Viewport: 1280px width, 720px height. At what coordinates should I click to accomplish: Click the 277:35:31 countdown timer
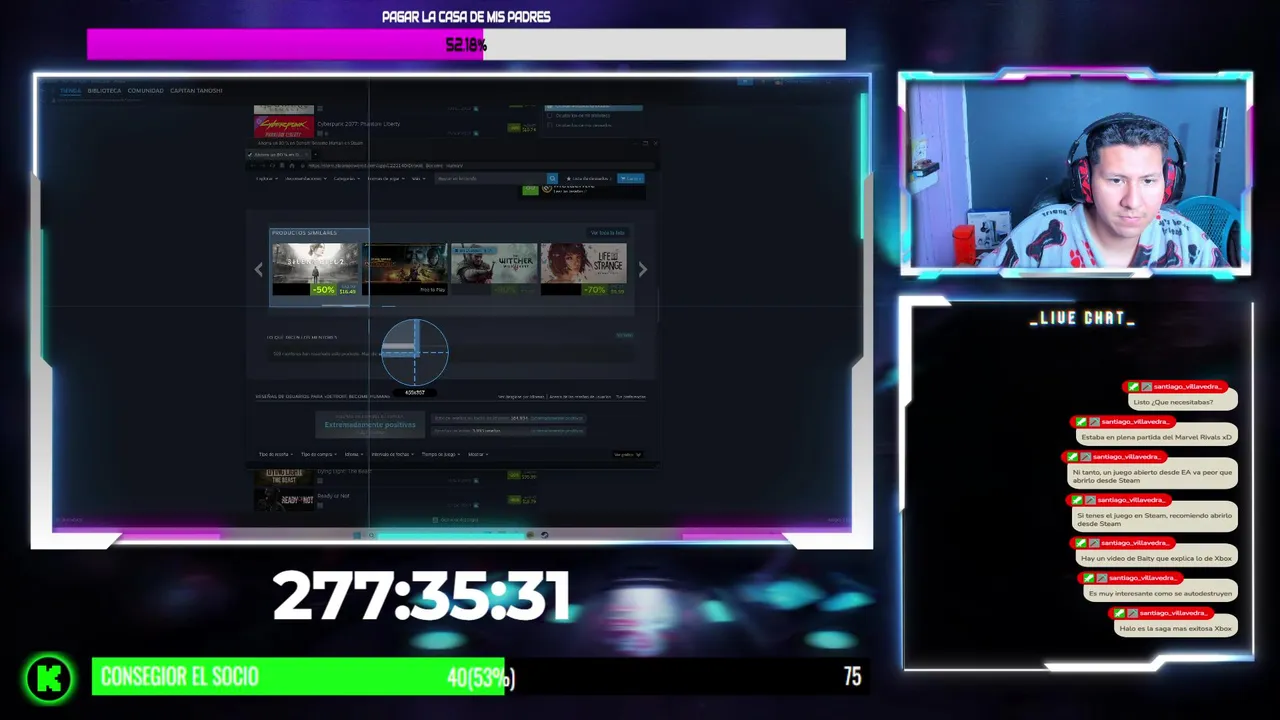[421, 597]
